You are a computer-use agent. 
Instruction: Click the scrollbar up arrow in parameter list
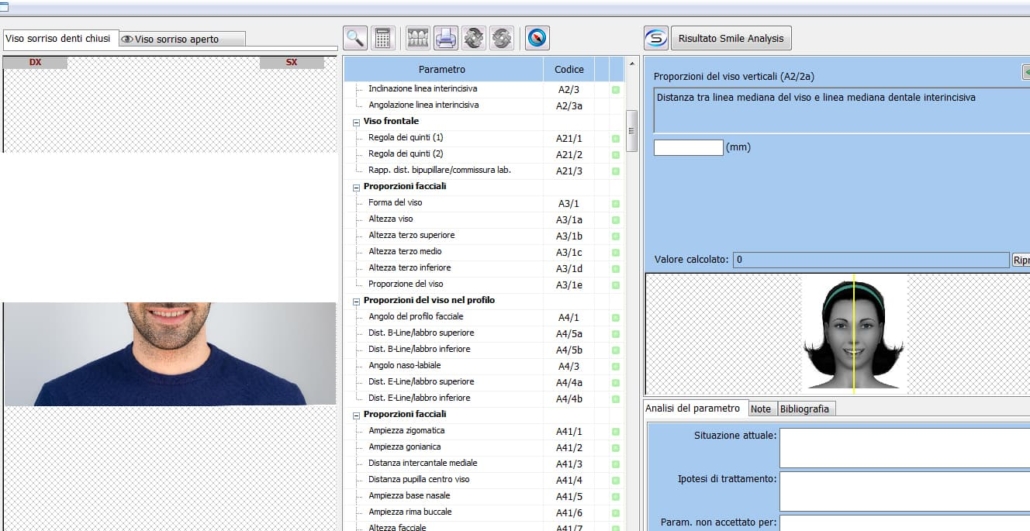[631, 64]
